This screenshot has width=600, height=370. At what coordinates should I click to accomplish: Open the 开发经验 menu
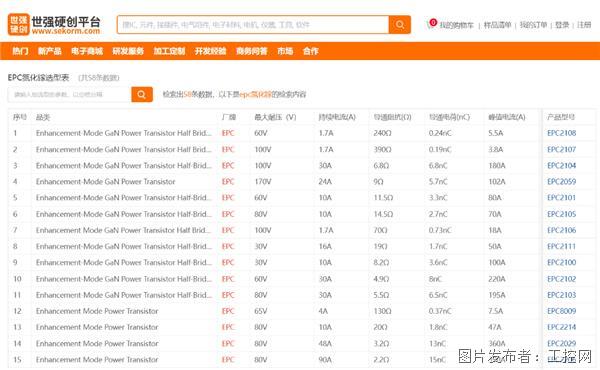(x=210, y=51)
